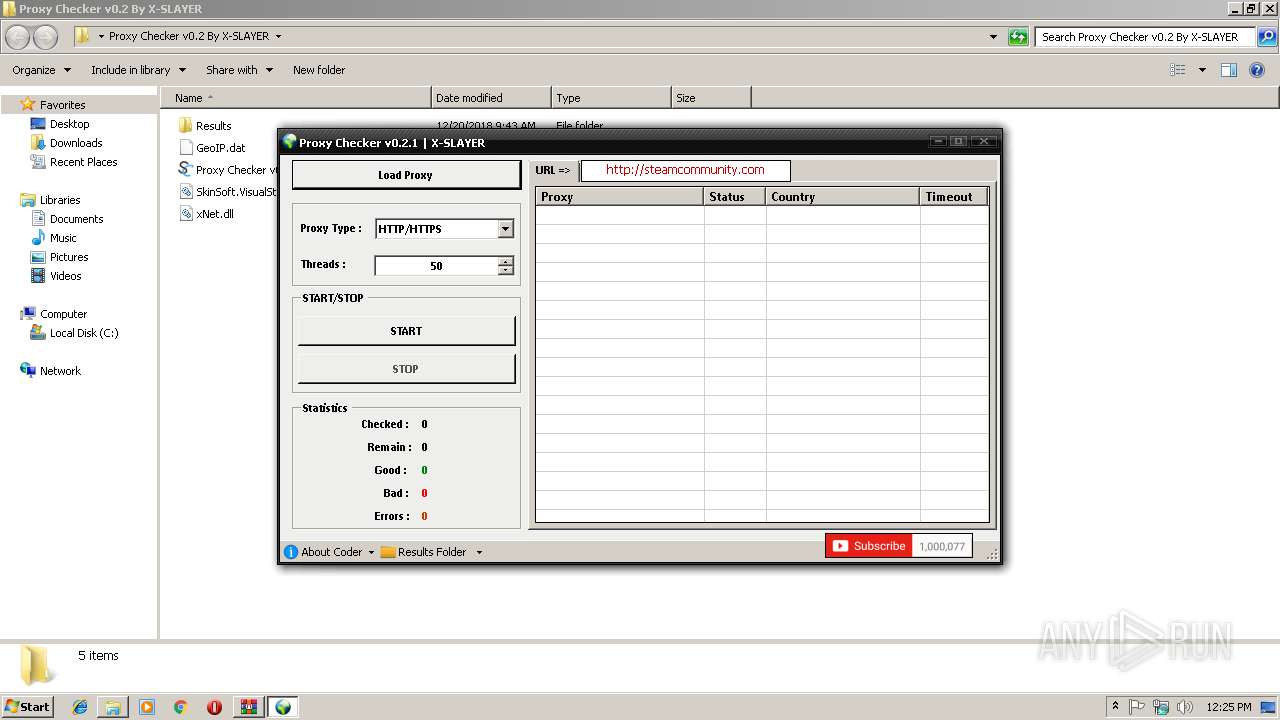The height and width of the screenshot is (720, 1280).
Task: Sort by the Timeout column header
Action: click(x=953, y=197)
